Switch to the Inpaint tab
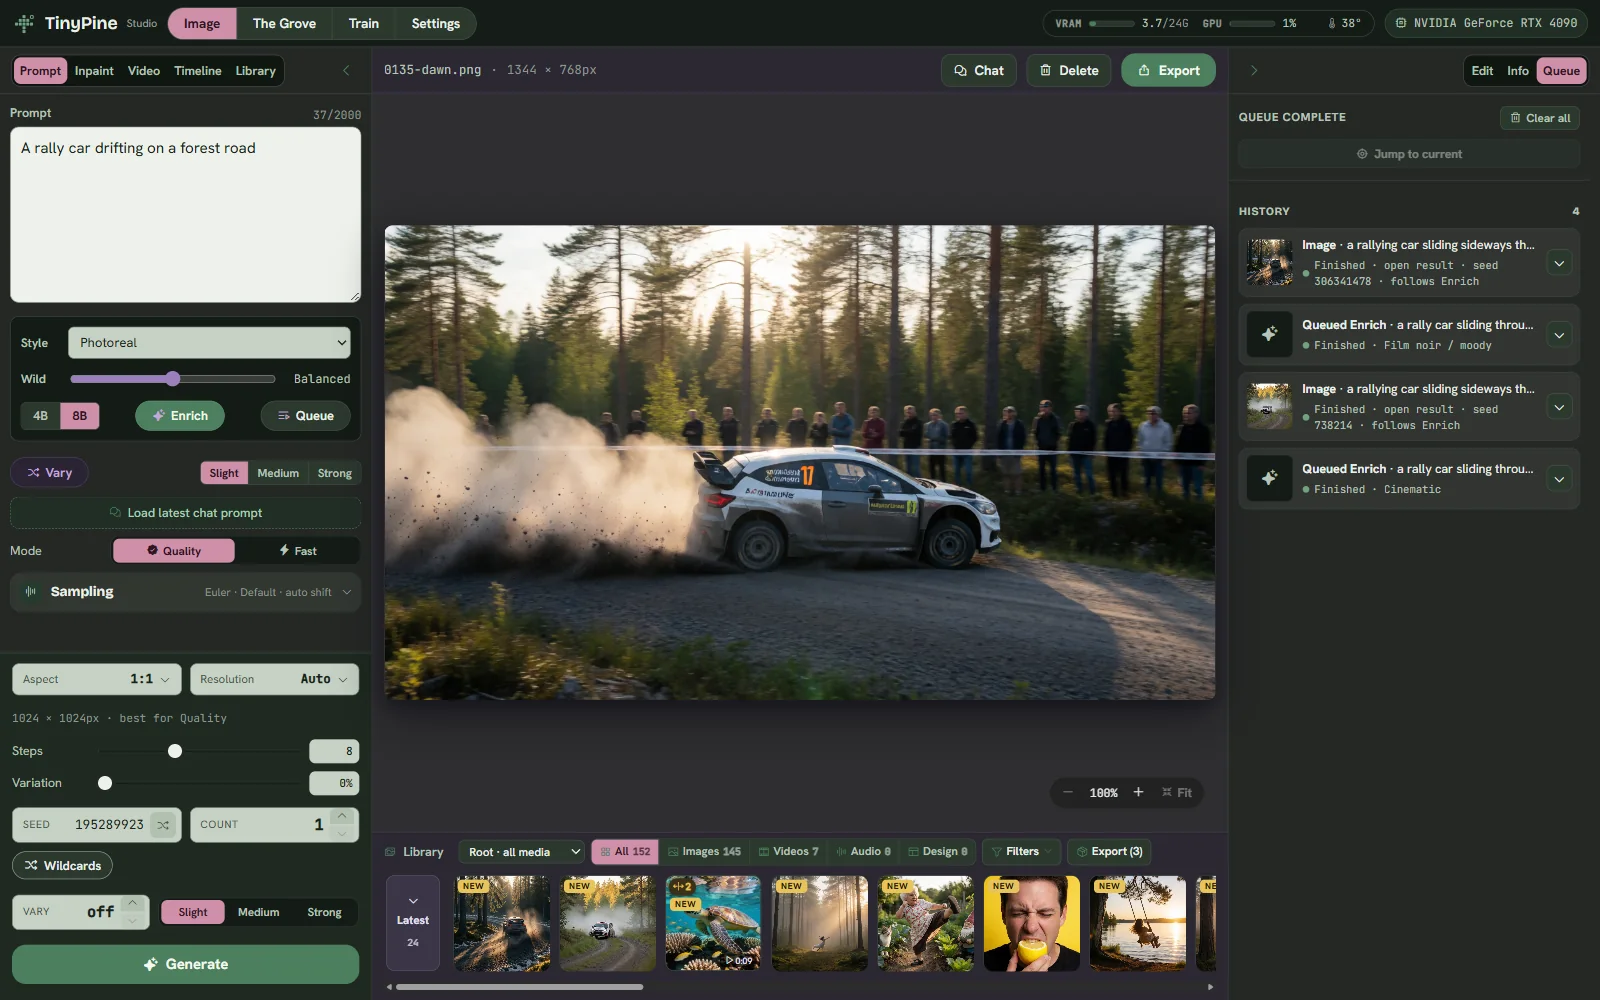1600x1000 pixels. pos(94,71)
